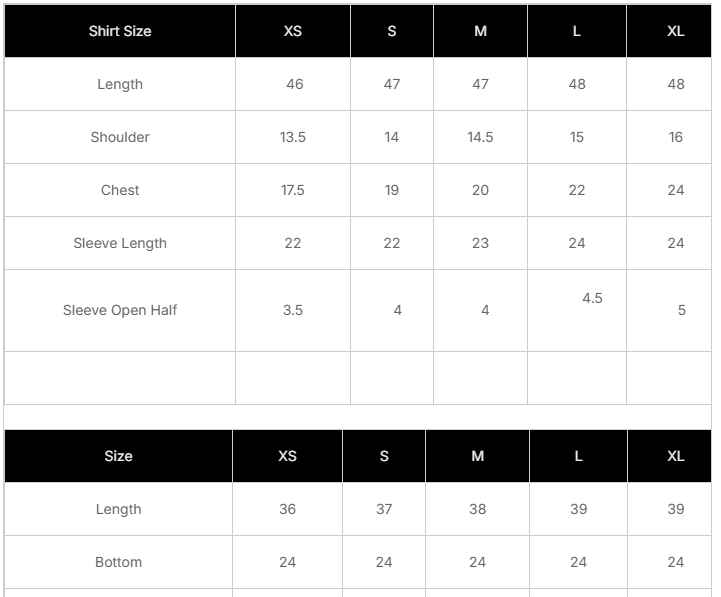Viewport: 721px width, 597px height.
Task: Click the Sleeve Open Half label
Action: [120, 310]
